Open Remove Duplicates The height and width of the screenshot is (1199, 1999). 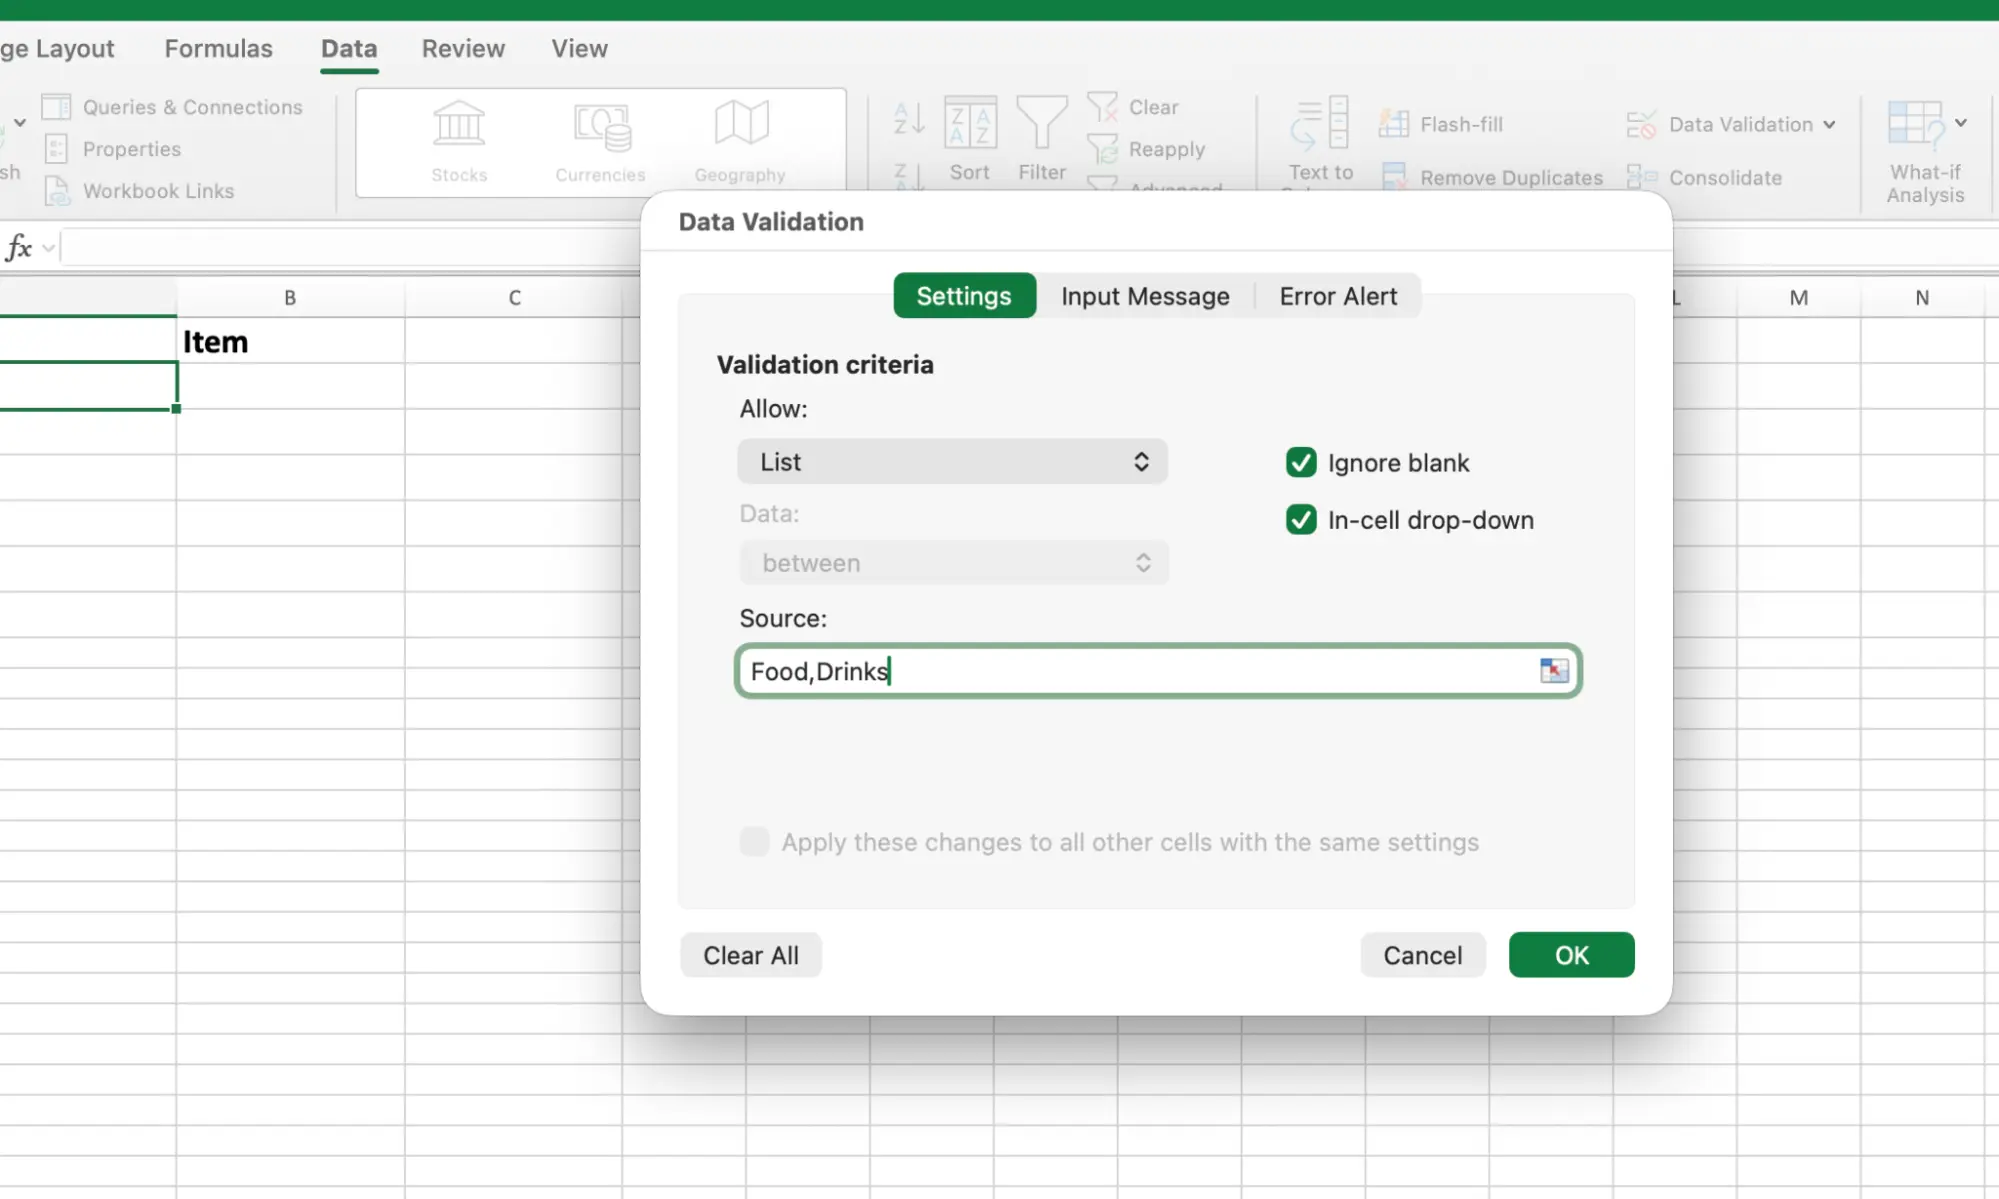1394,176
